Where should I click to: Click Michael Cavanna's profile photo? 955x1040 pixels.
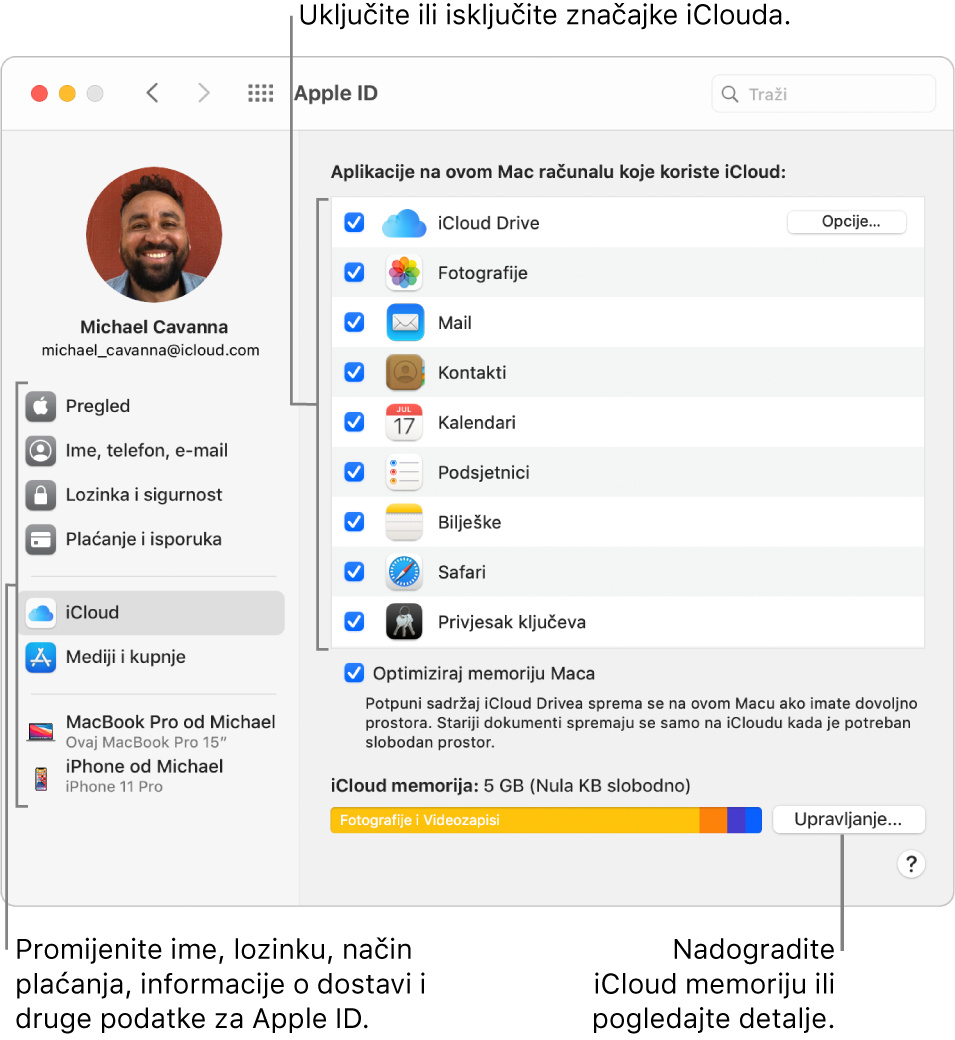[x=154, y=235]
